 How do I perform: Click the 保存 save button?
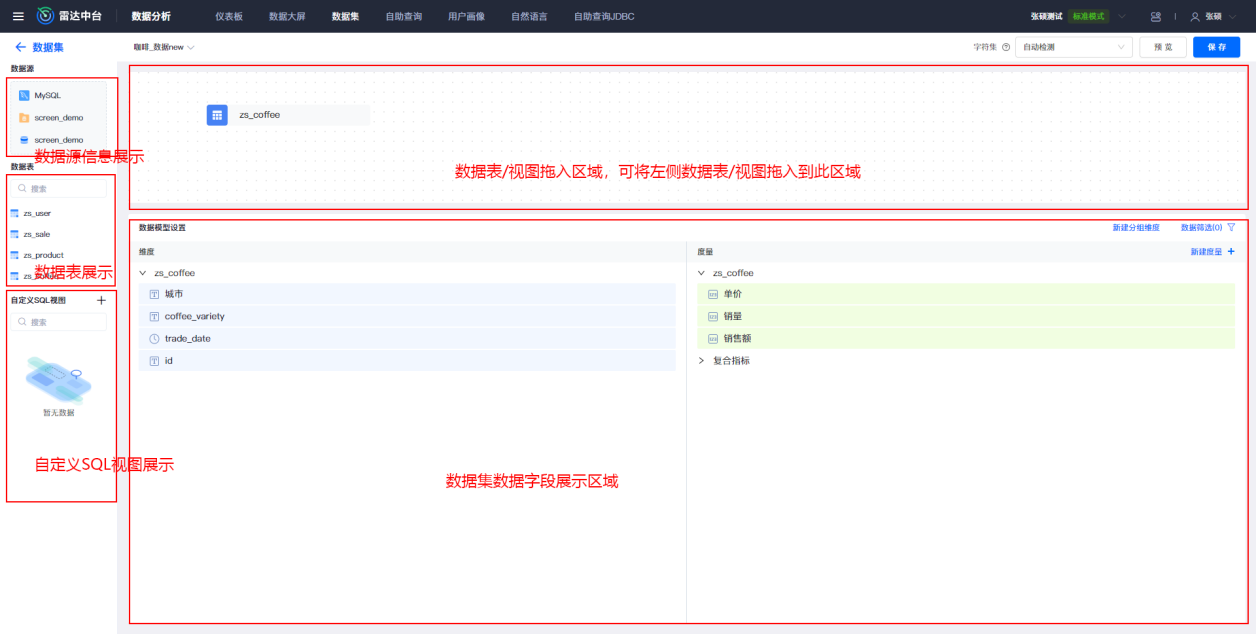tap(1216, 47)
